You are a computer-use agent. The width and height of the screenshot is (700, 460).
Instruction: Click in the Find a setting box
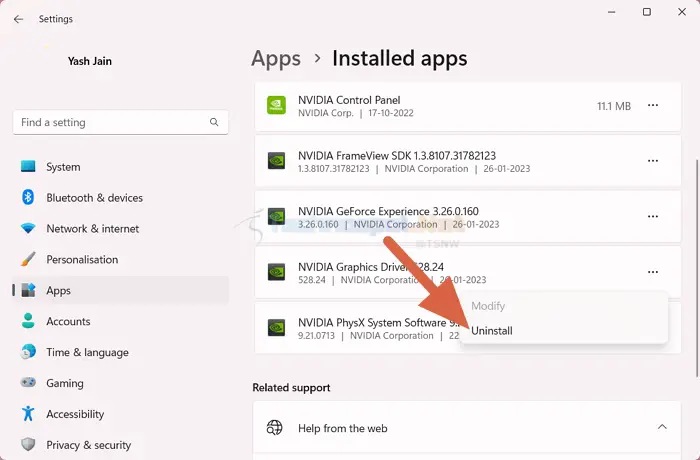(x=121, y=122)
